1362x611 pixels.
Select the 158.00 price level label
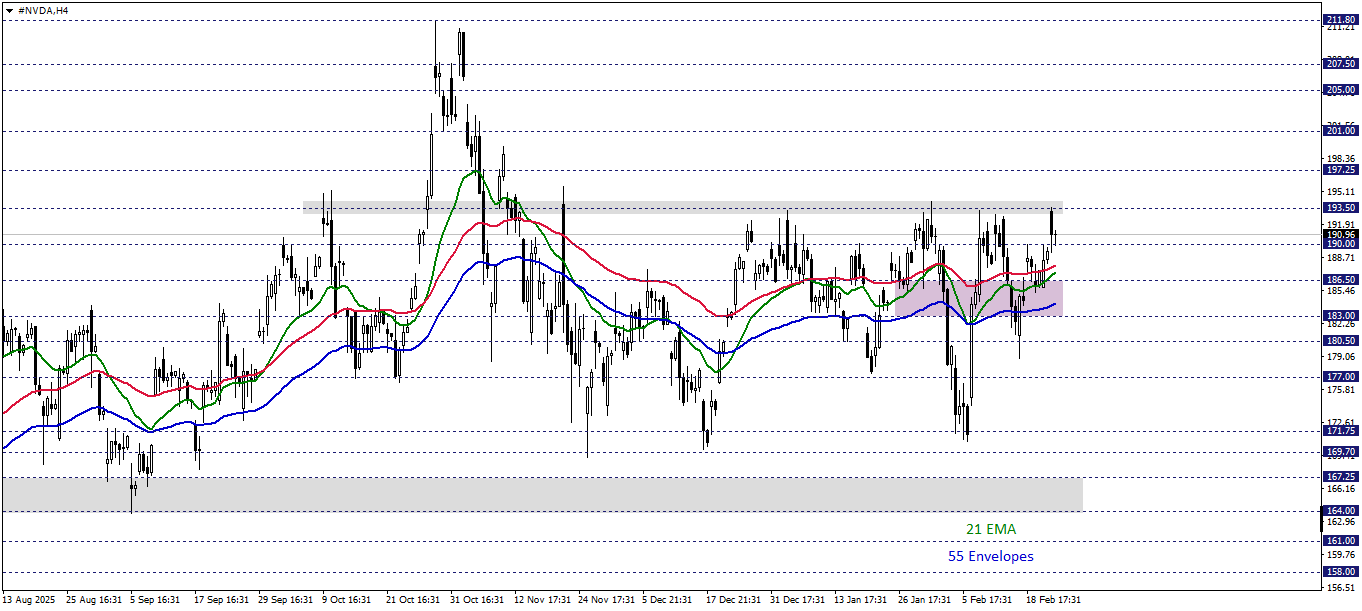coord(1340,572)
